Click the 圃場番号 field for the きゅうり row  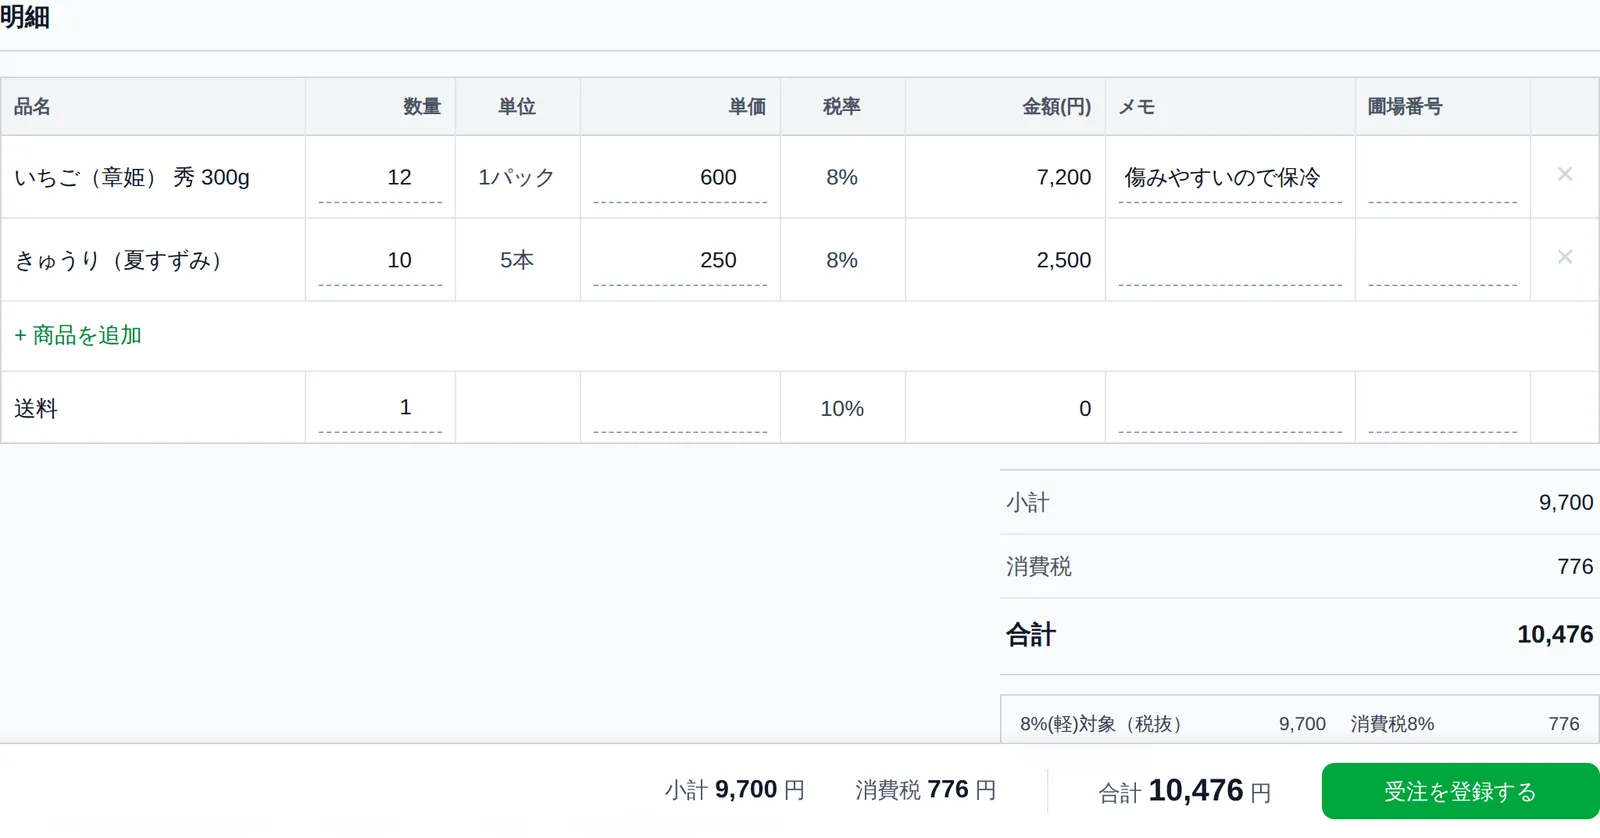click(1442, 261)
